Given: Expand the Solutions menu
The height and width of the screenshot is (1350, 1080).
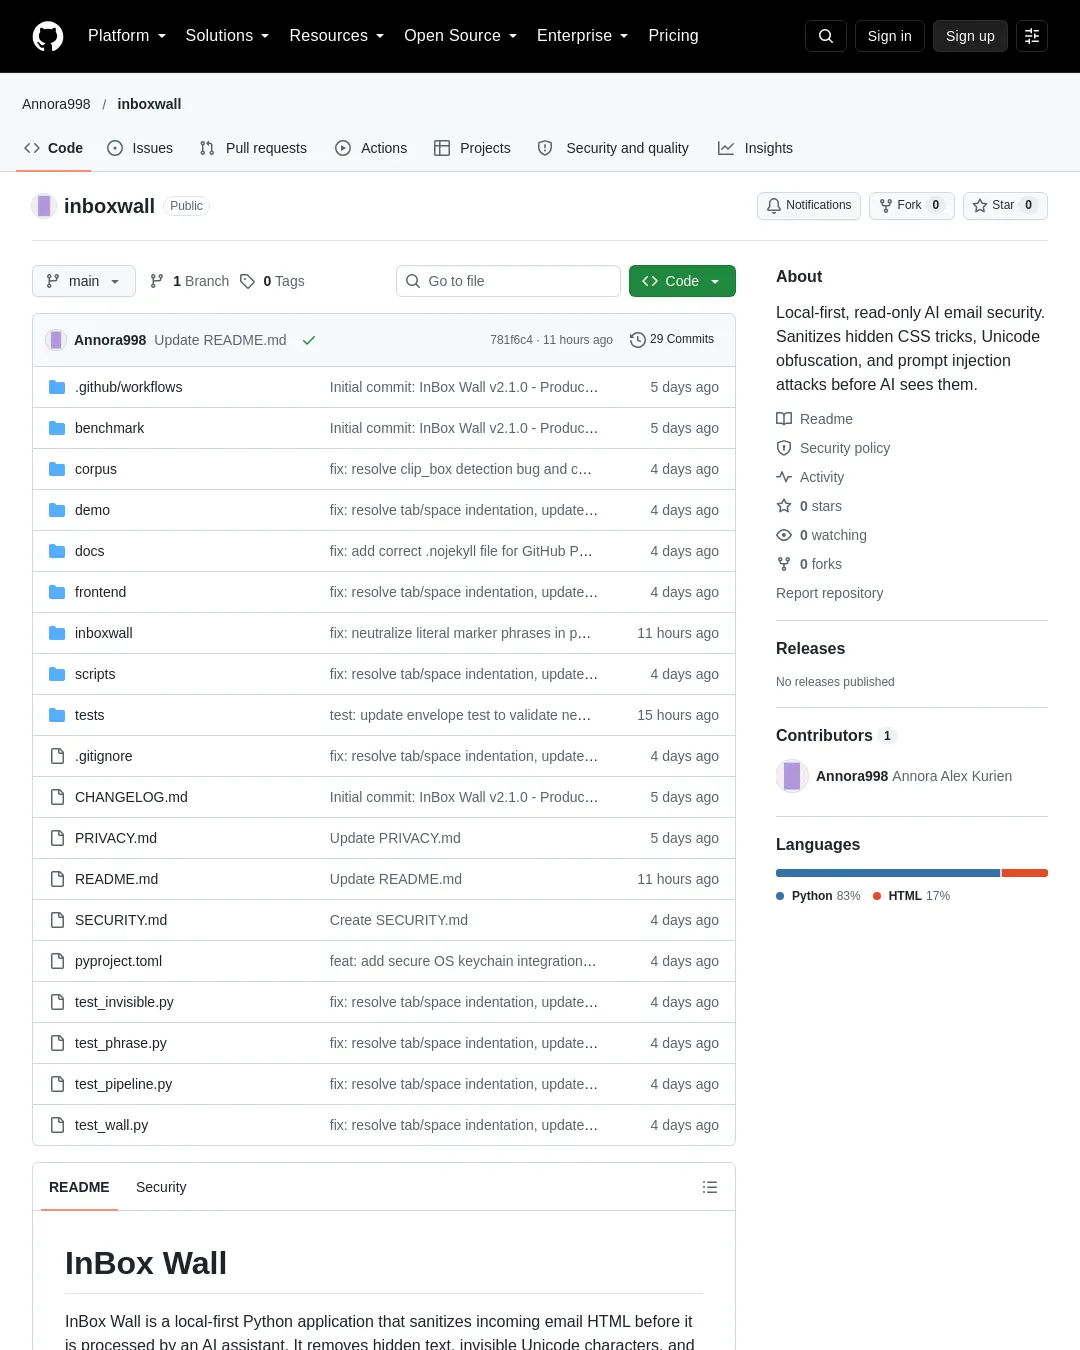Looking at the screenshot, I should point(227,36).
